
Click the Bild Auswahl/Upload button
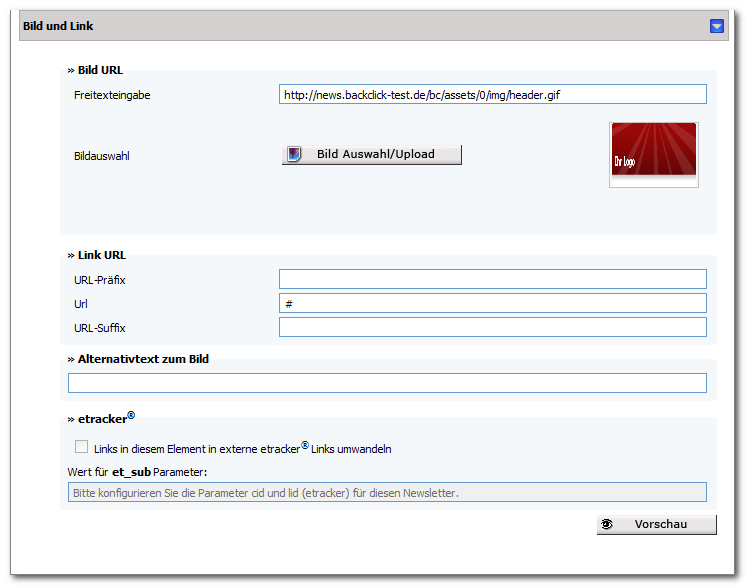click(372, 155)
